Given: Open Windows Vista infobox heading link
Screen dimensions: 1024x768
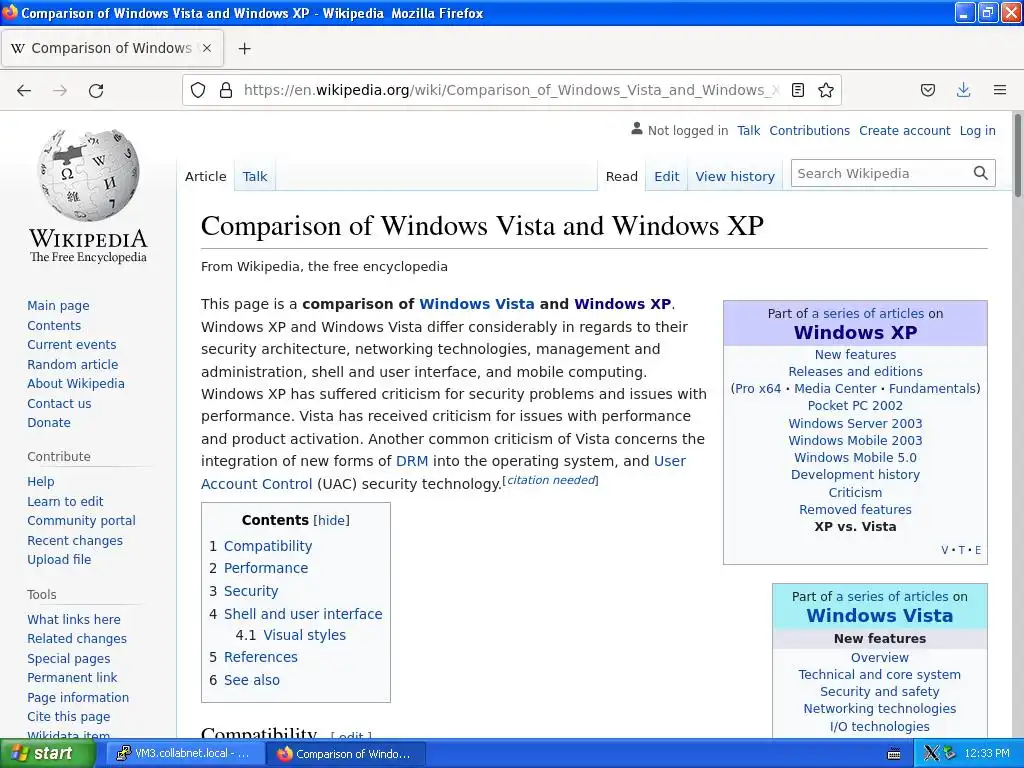Looking at the screenshot, I should (x=880, y=616).
